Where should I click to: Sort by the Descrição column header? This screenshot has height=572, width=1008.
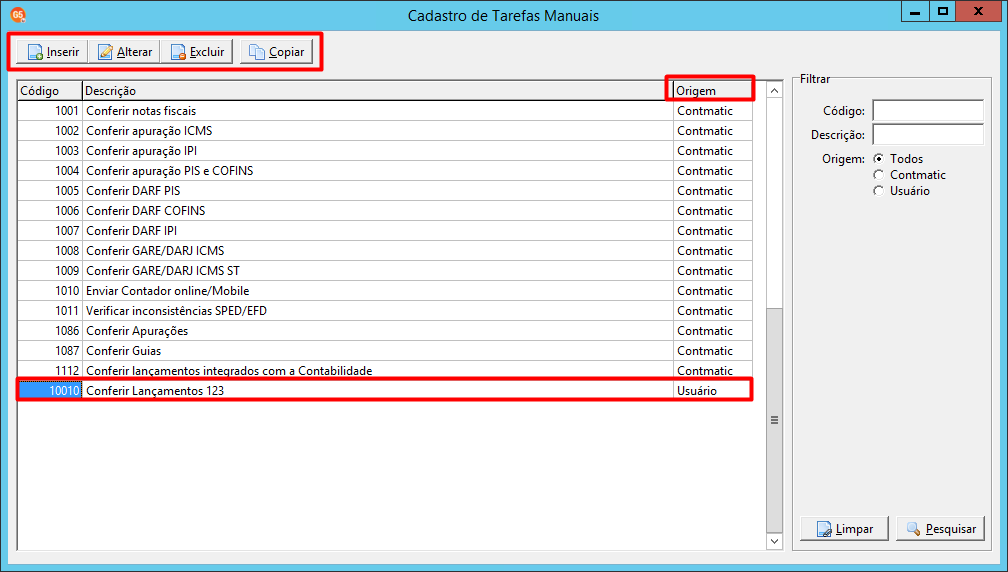(x=378, y=91)
